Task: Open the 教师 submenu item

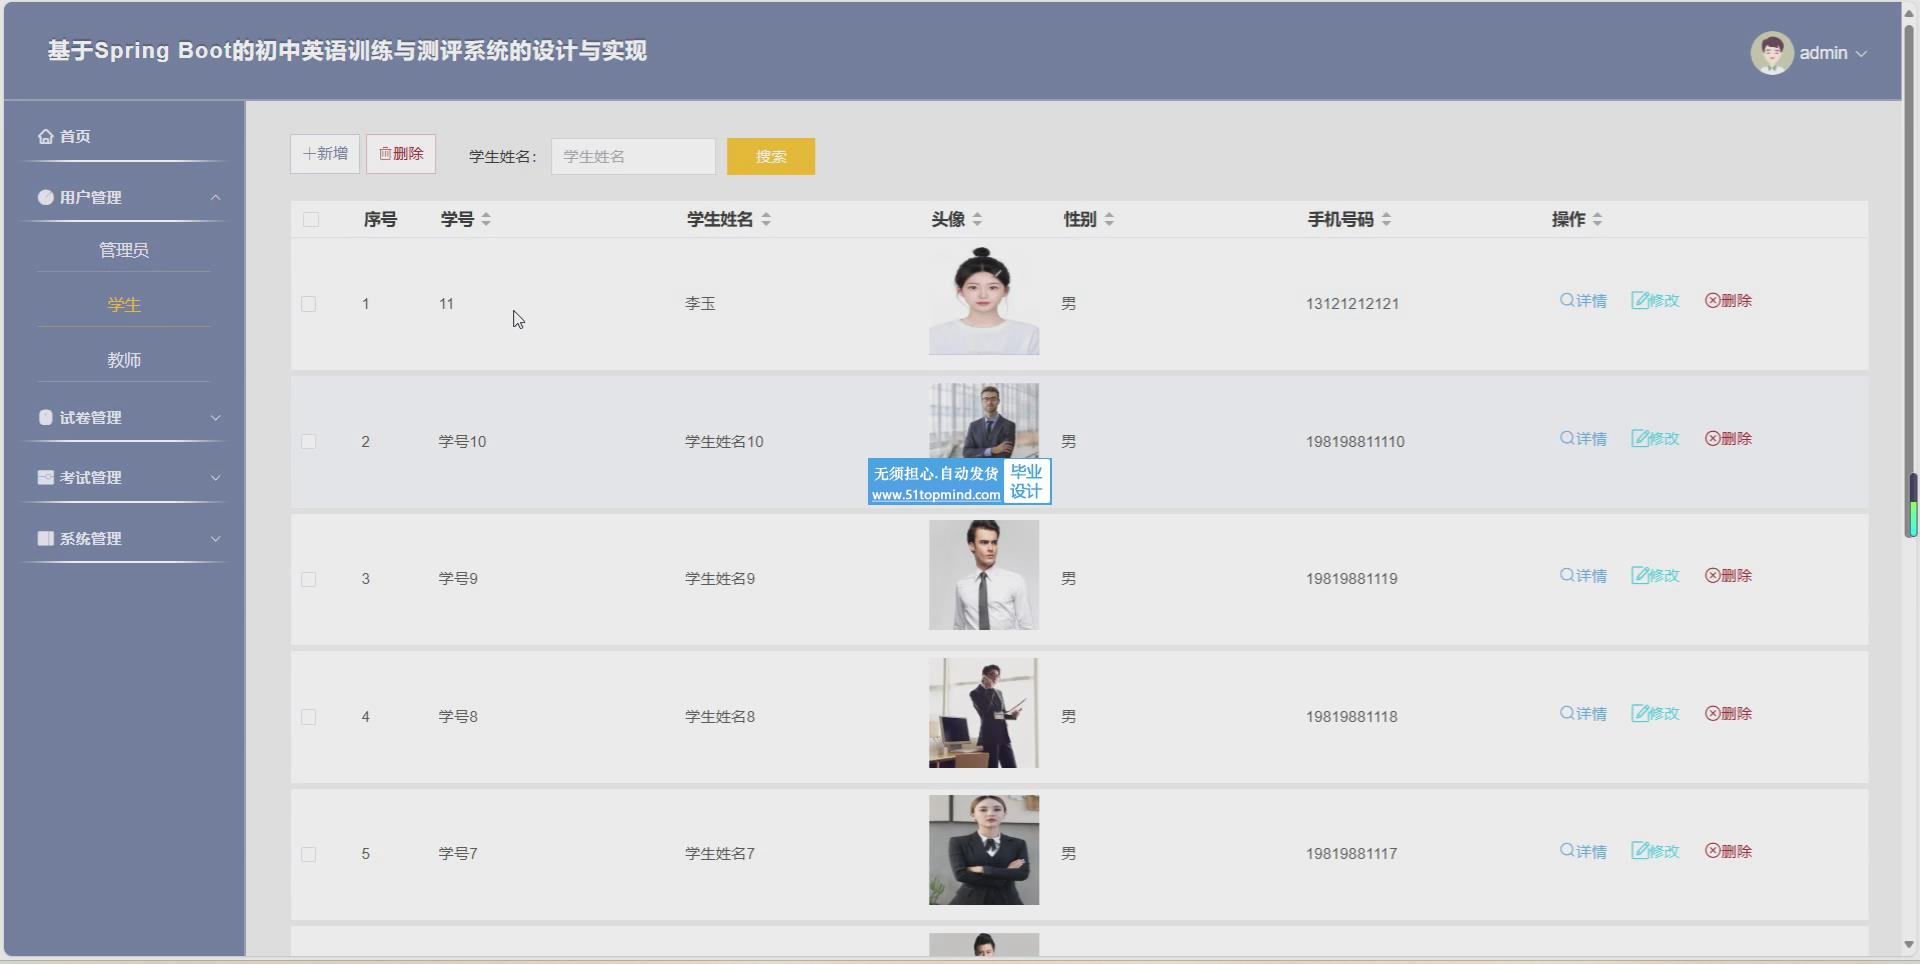Action: 124,360
